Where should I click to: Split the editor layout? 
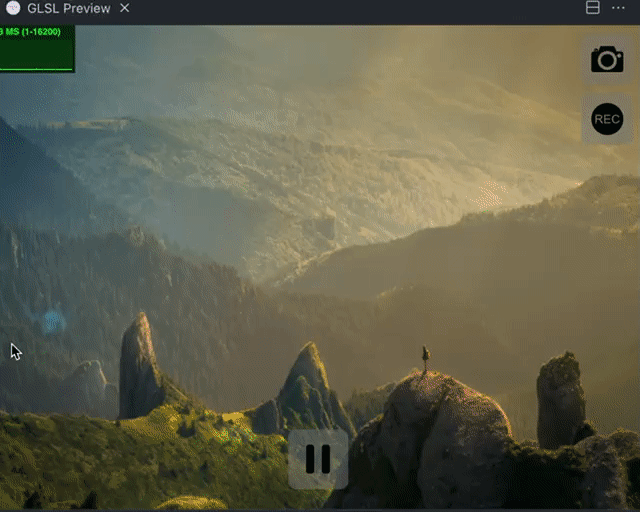593,8
